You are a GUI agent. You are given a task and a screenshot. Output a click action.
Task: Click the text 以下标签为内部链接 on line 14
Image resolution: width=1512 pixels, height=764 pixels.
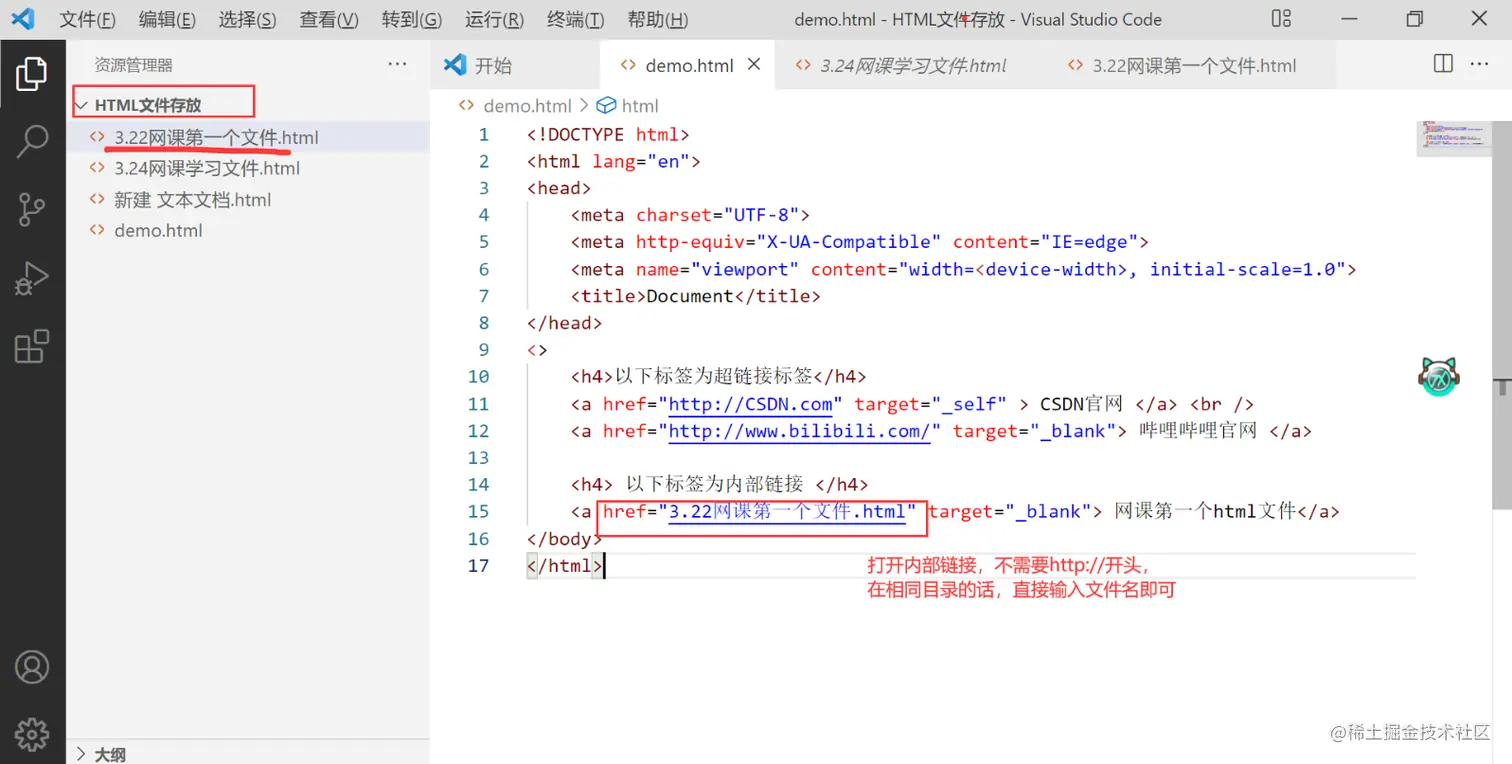(714, 485)
